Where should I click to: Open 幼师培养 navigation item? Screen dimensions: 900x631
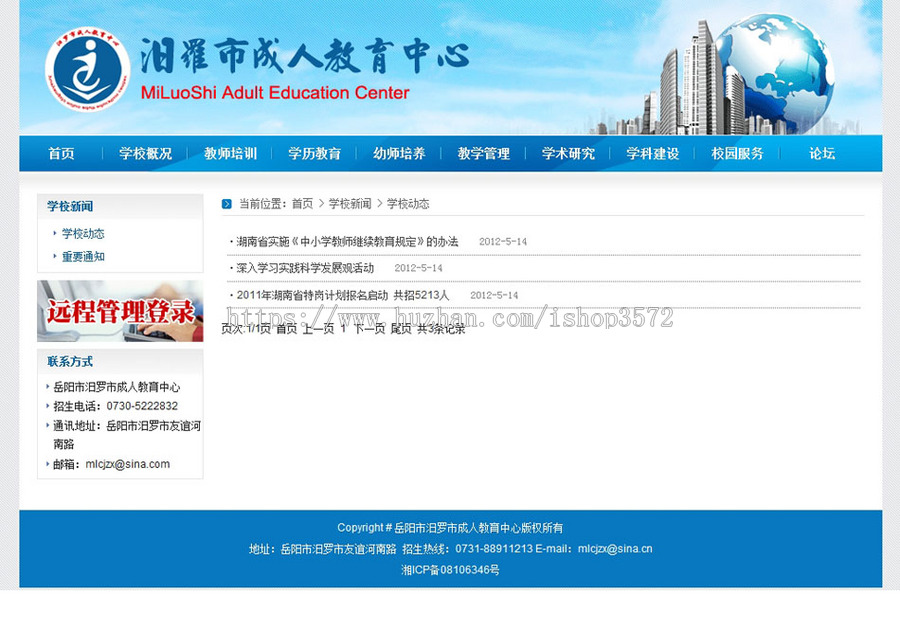click(399, 153)
